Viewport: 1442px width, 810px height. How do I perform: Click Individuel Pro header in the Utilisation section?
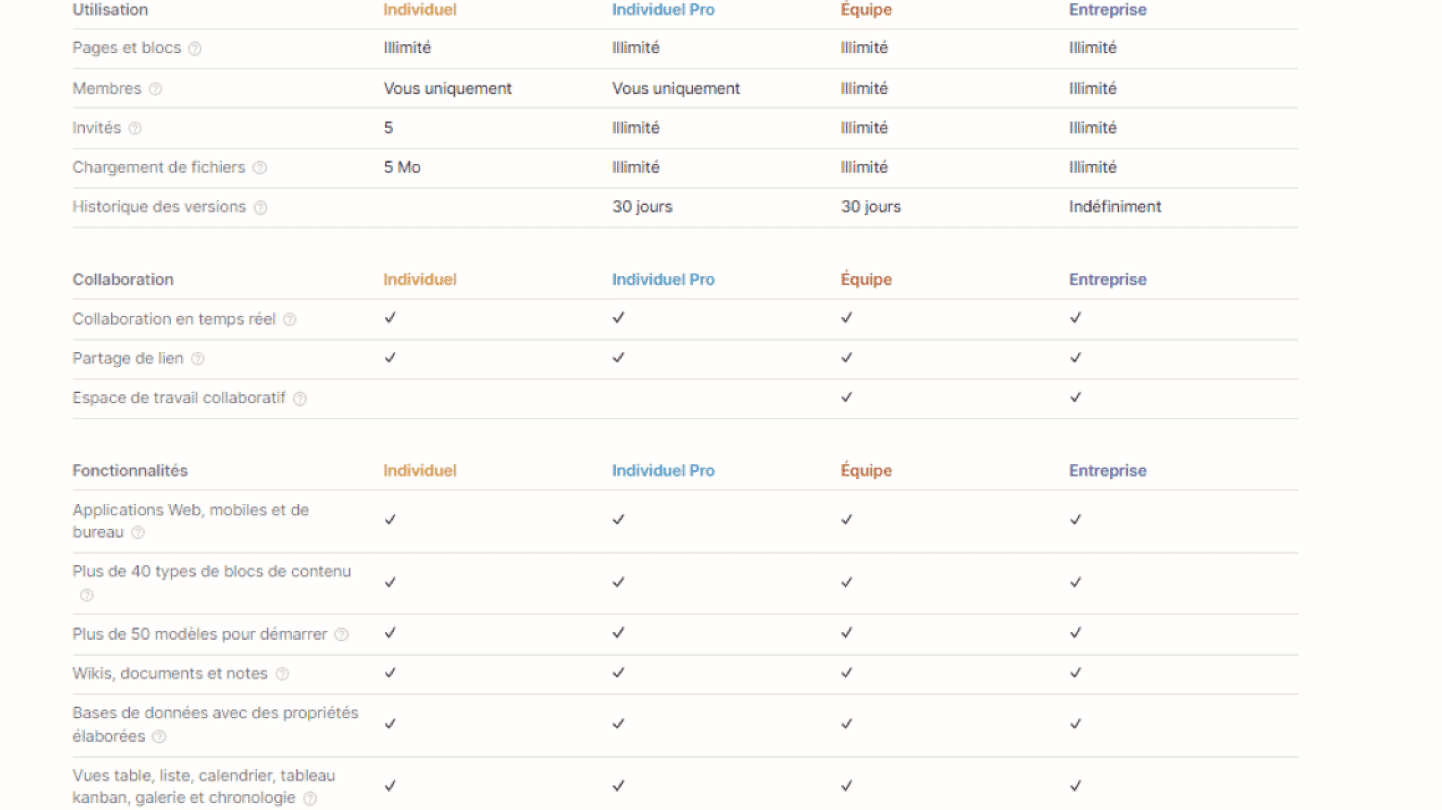(663, 10)
